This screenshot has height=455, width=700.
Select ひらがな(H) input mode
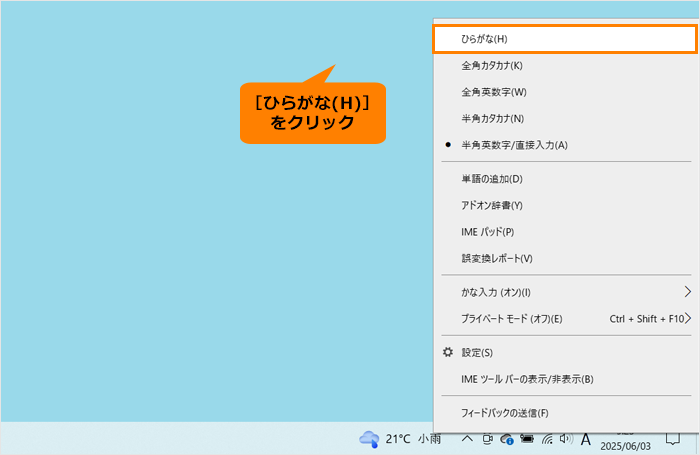[x=565, y=39]
